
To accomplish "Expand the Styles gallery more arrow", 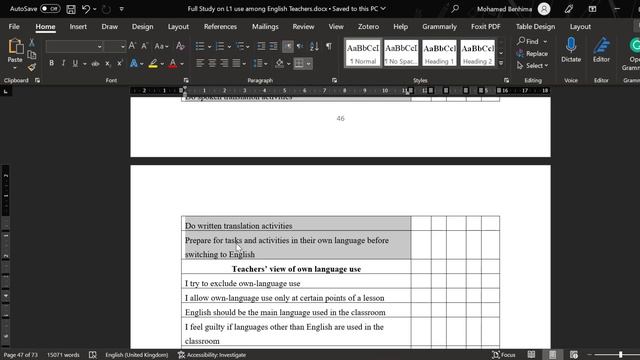I will pyautogui.click(x=501, y=63).
